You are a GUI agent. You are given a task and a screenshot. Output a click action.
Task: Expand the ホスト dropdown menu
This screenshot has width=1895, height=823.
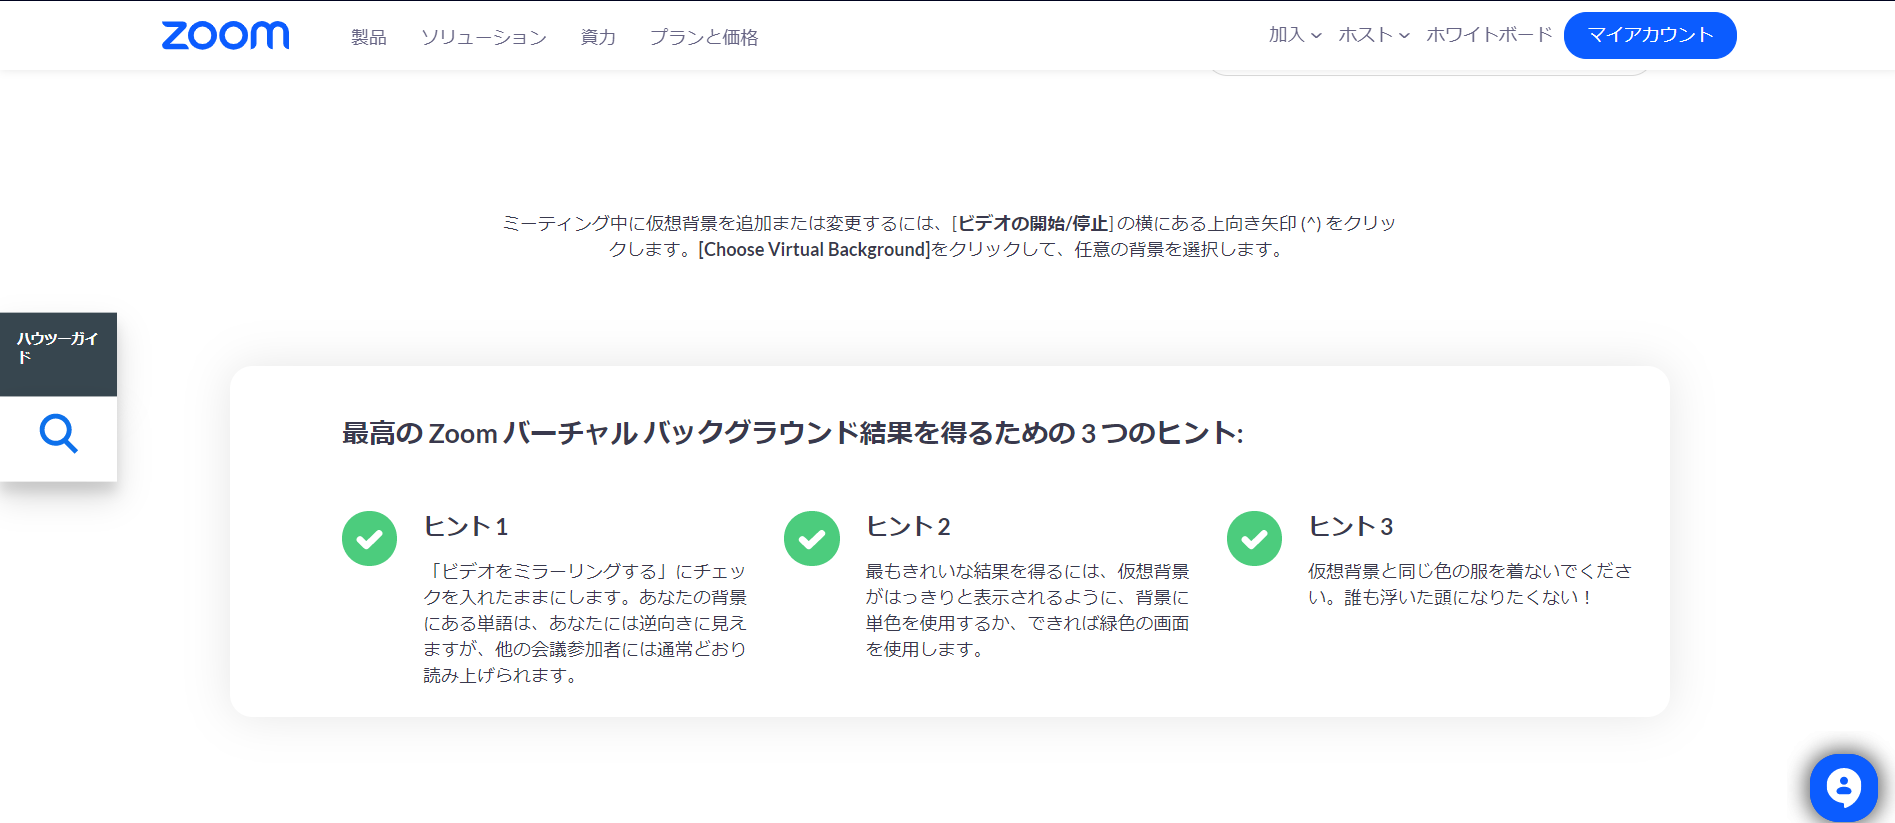coord(1373,35)
